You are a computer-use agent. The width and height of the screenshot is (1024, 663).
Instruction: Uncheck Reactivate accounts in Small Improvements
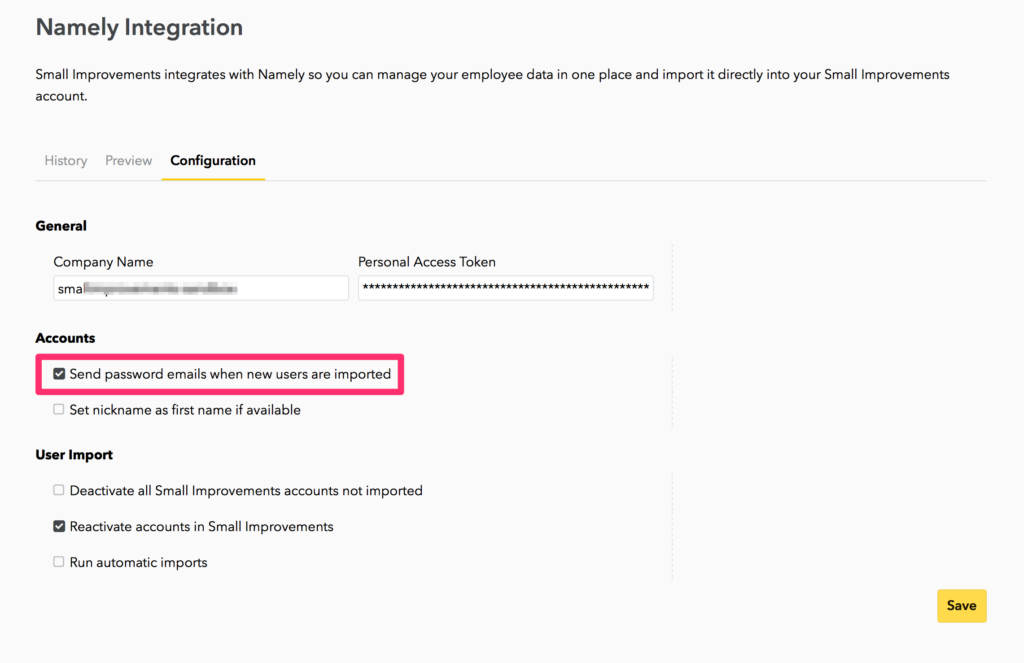pyautogui.click(x=59, y=526)
